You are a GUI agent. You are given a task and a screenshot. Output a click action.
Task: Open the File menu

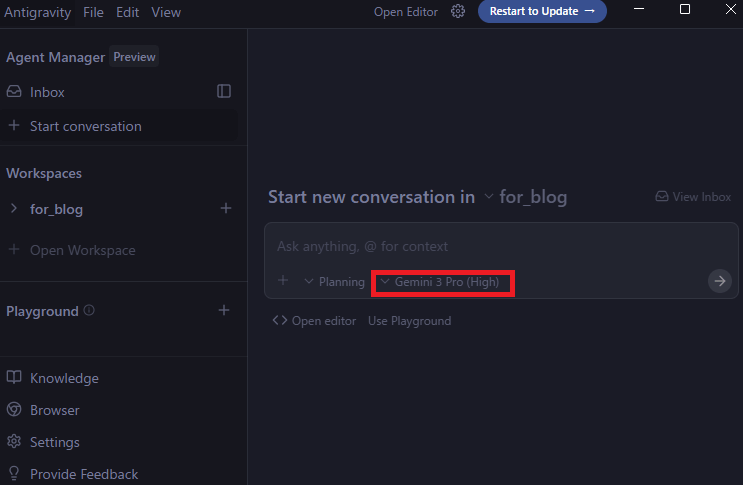click(93, 12)
